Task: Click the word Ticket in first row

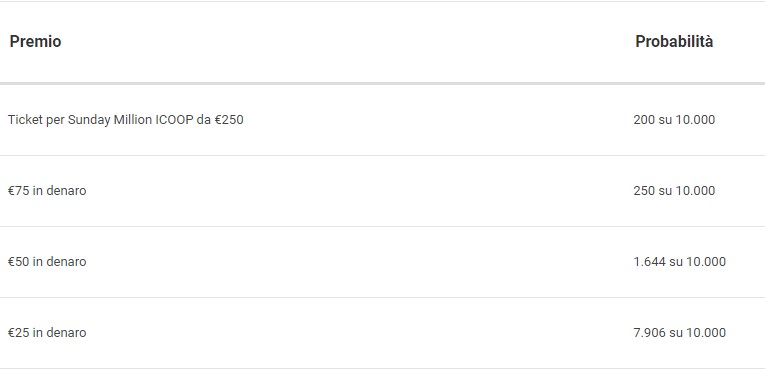Action: click(x=25, y=120)
